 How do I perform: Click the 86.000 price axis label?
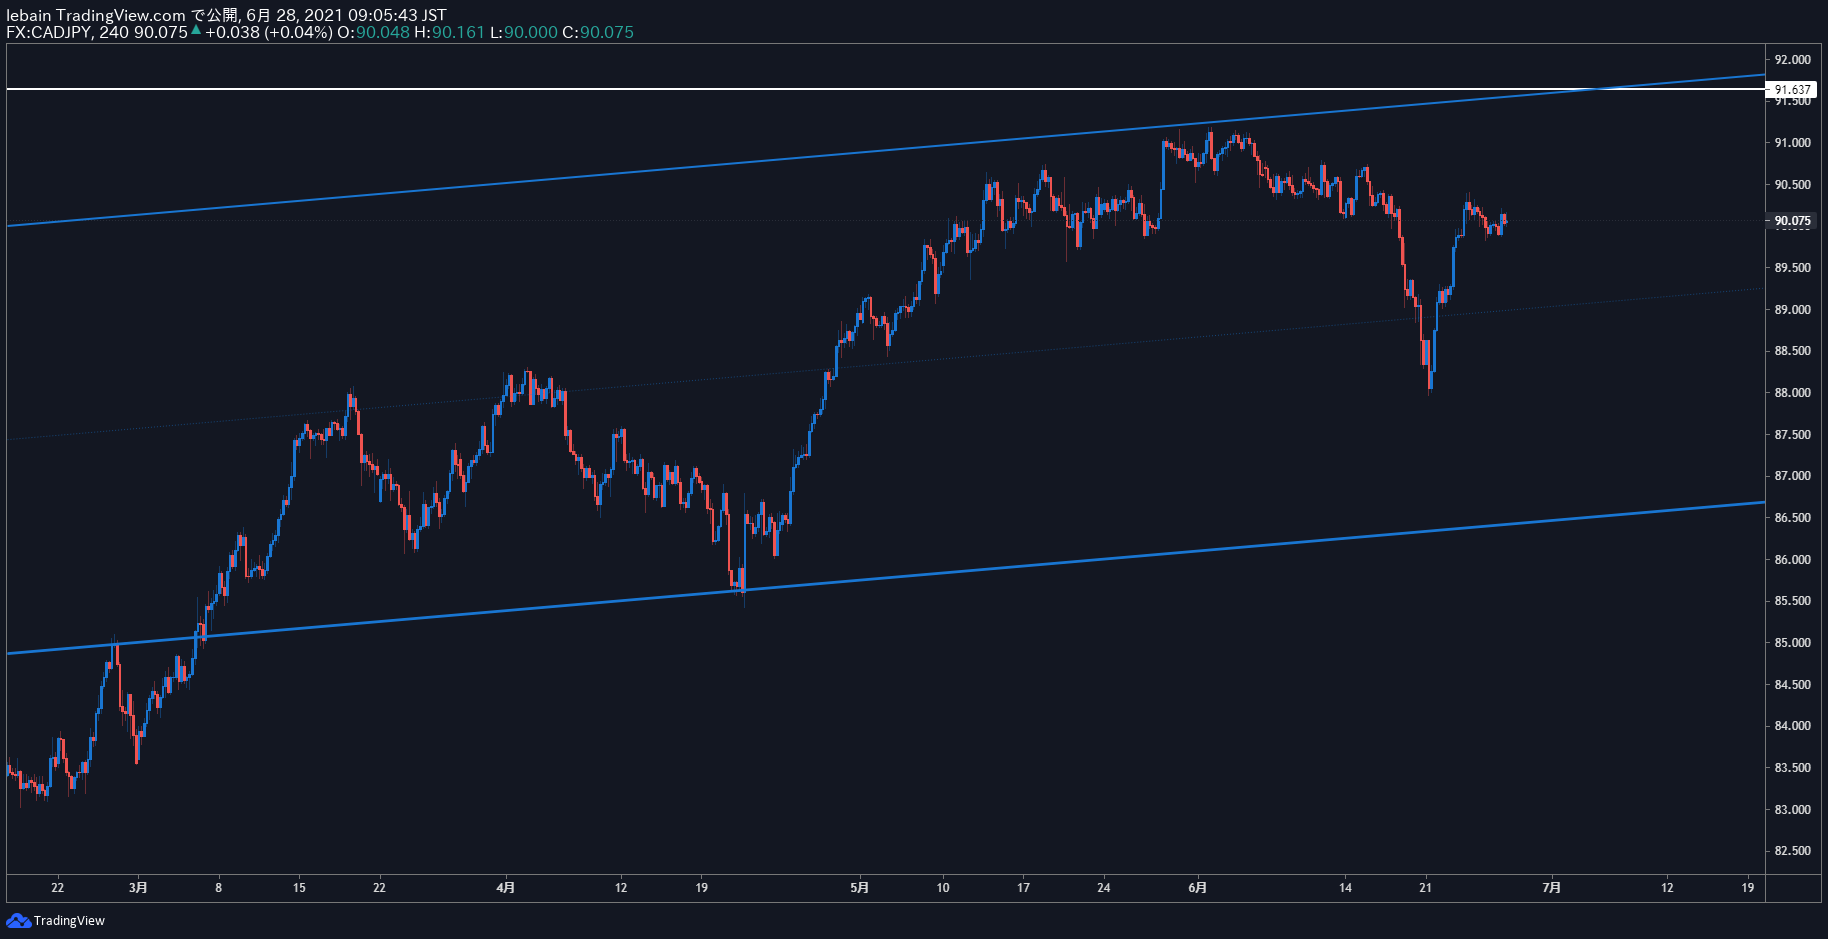pos(1792,560)
